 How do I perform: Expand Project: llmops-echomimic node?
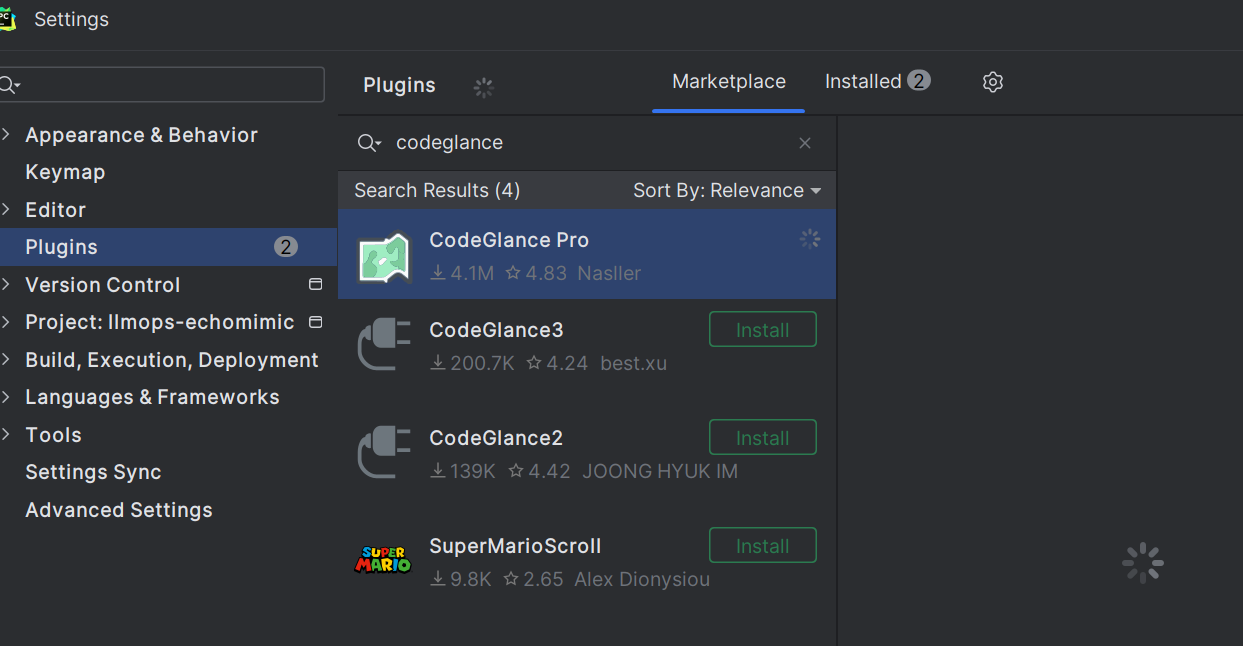6,322
